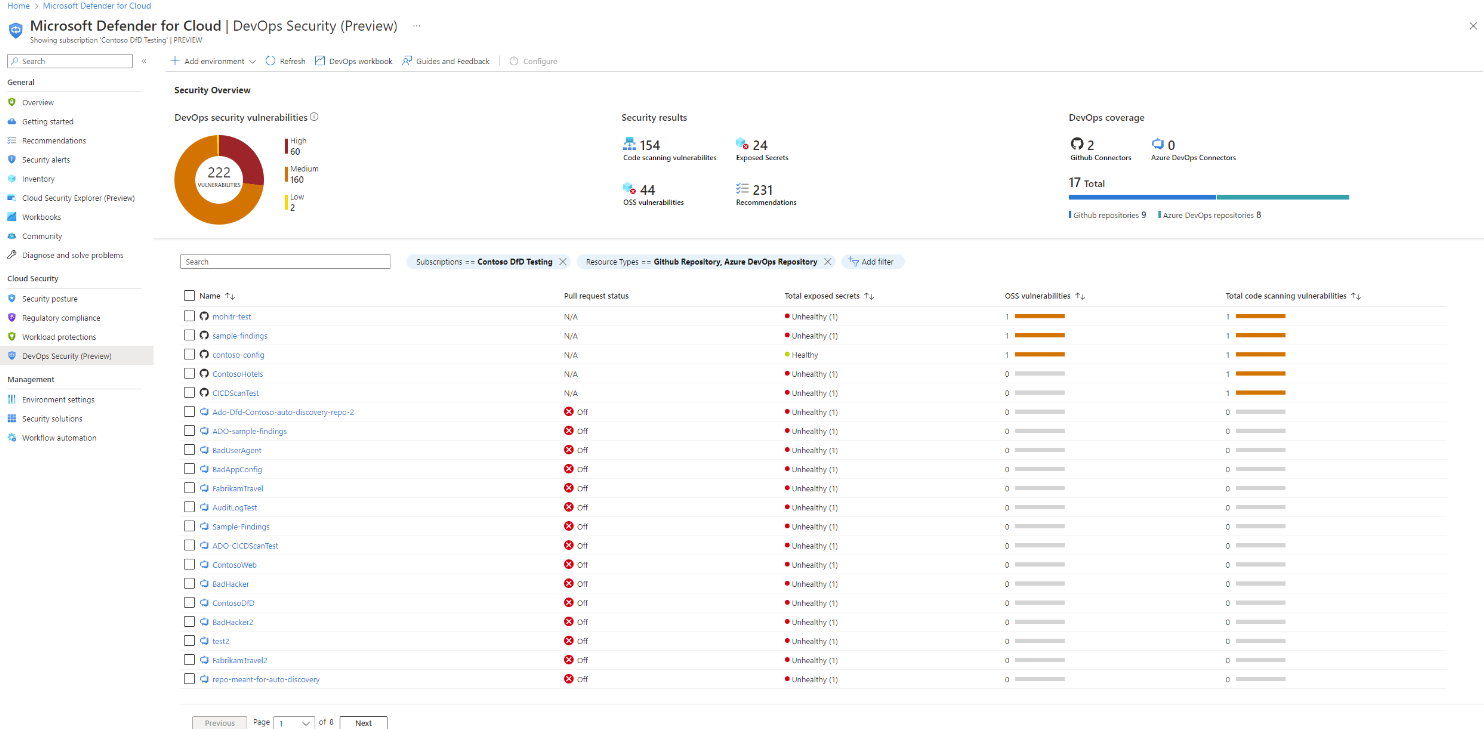Click the Getting started cloud icon
Screen dimensions: 1484x729
(x=12, y=121)
